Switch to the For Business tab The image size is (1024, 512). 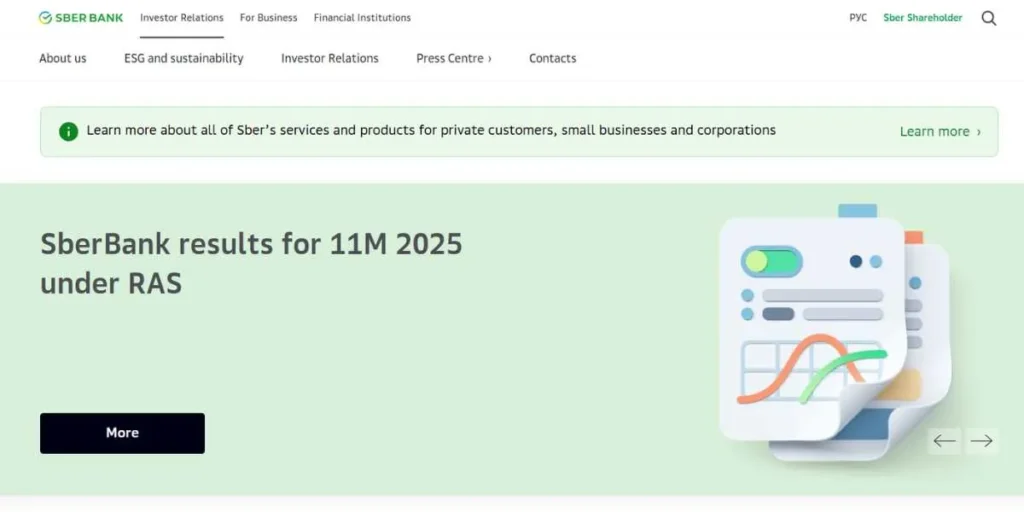click(x=268, y=18)
